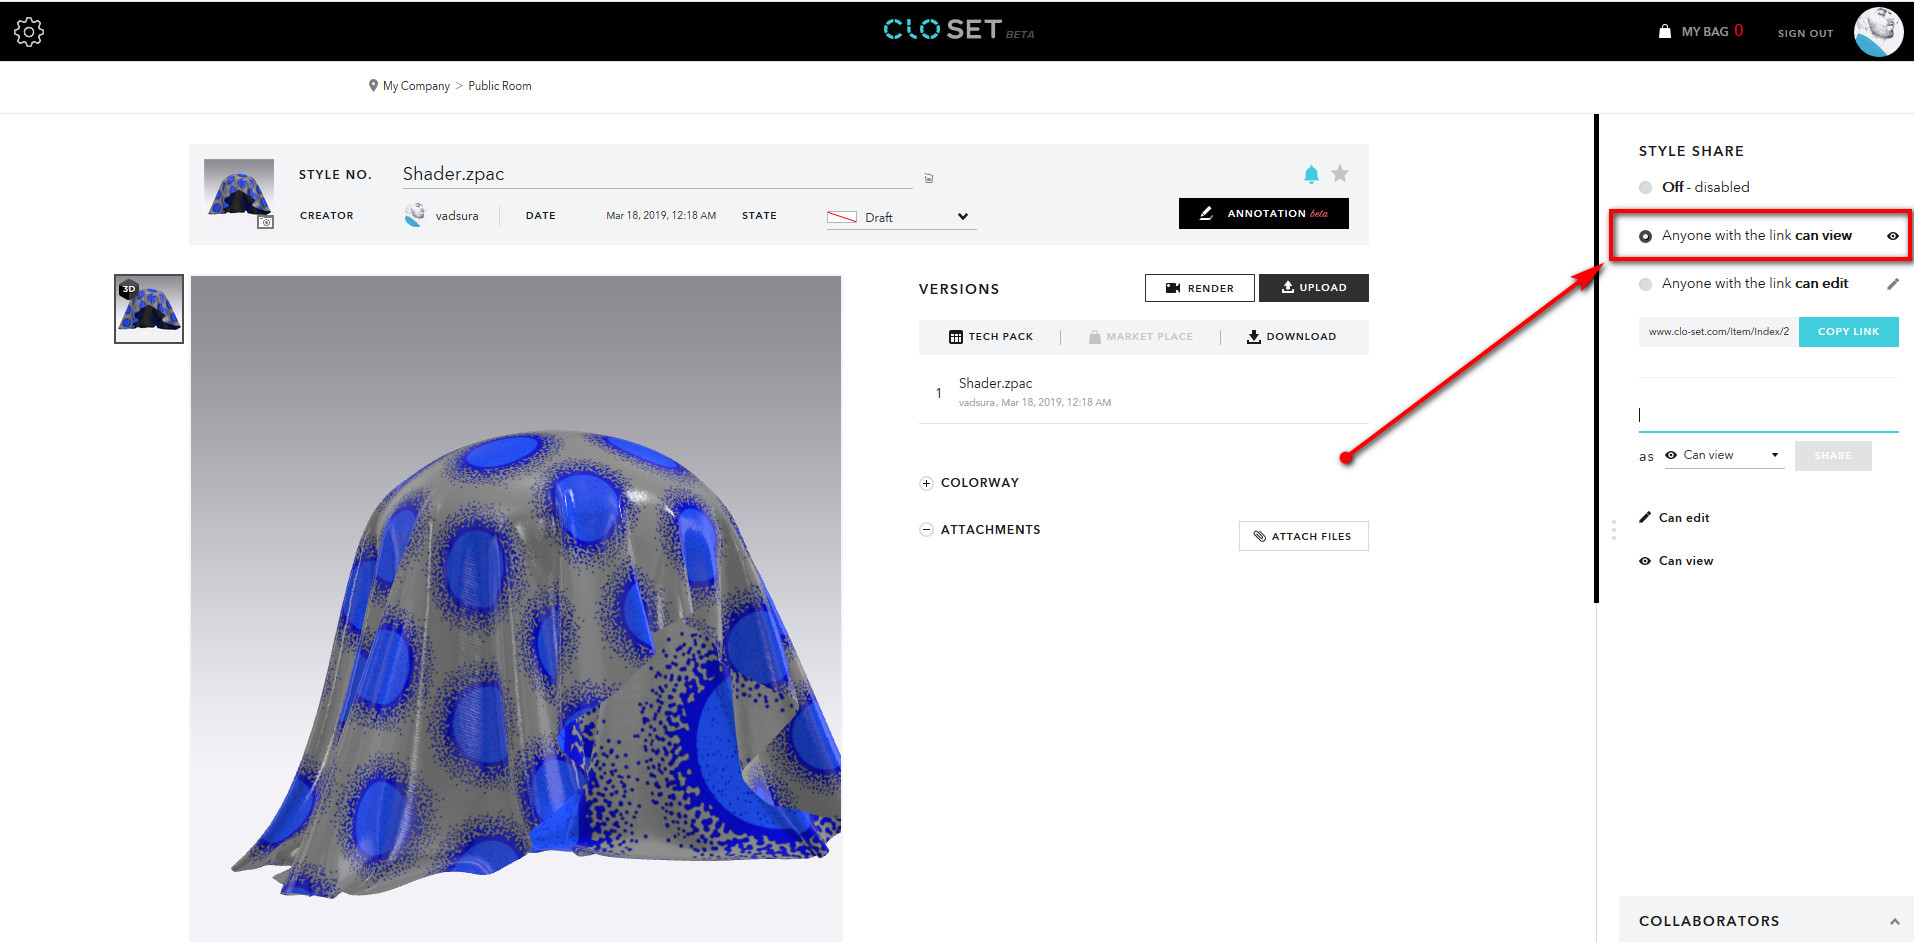The image size is (1914, 942).
Task: Open the settings gear icon
Action: (29, 32)
